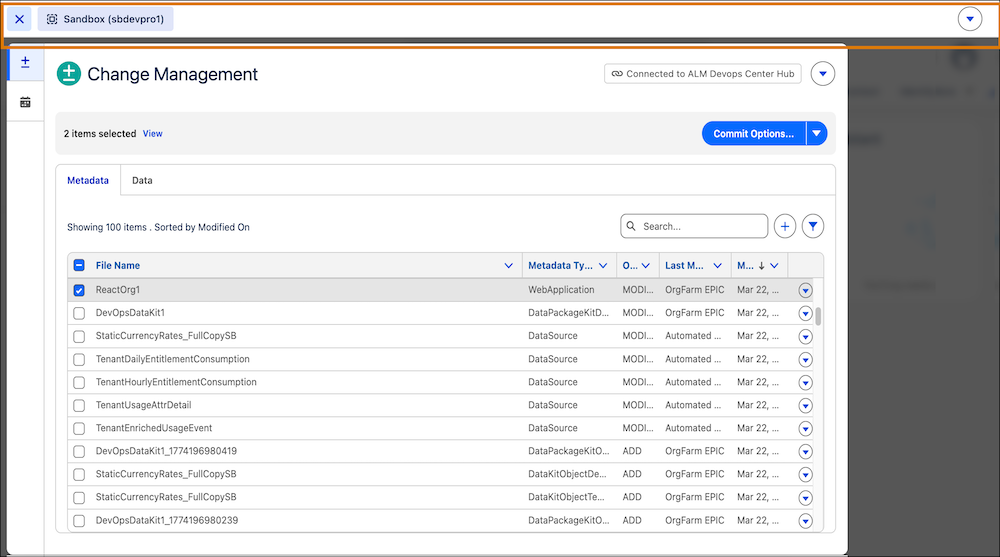
Task: Open Operation column chevron menu
Action: [646, 265]
